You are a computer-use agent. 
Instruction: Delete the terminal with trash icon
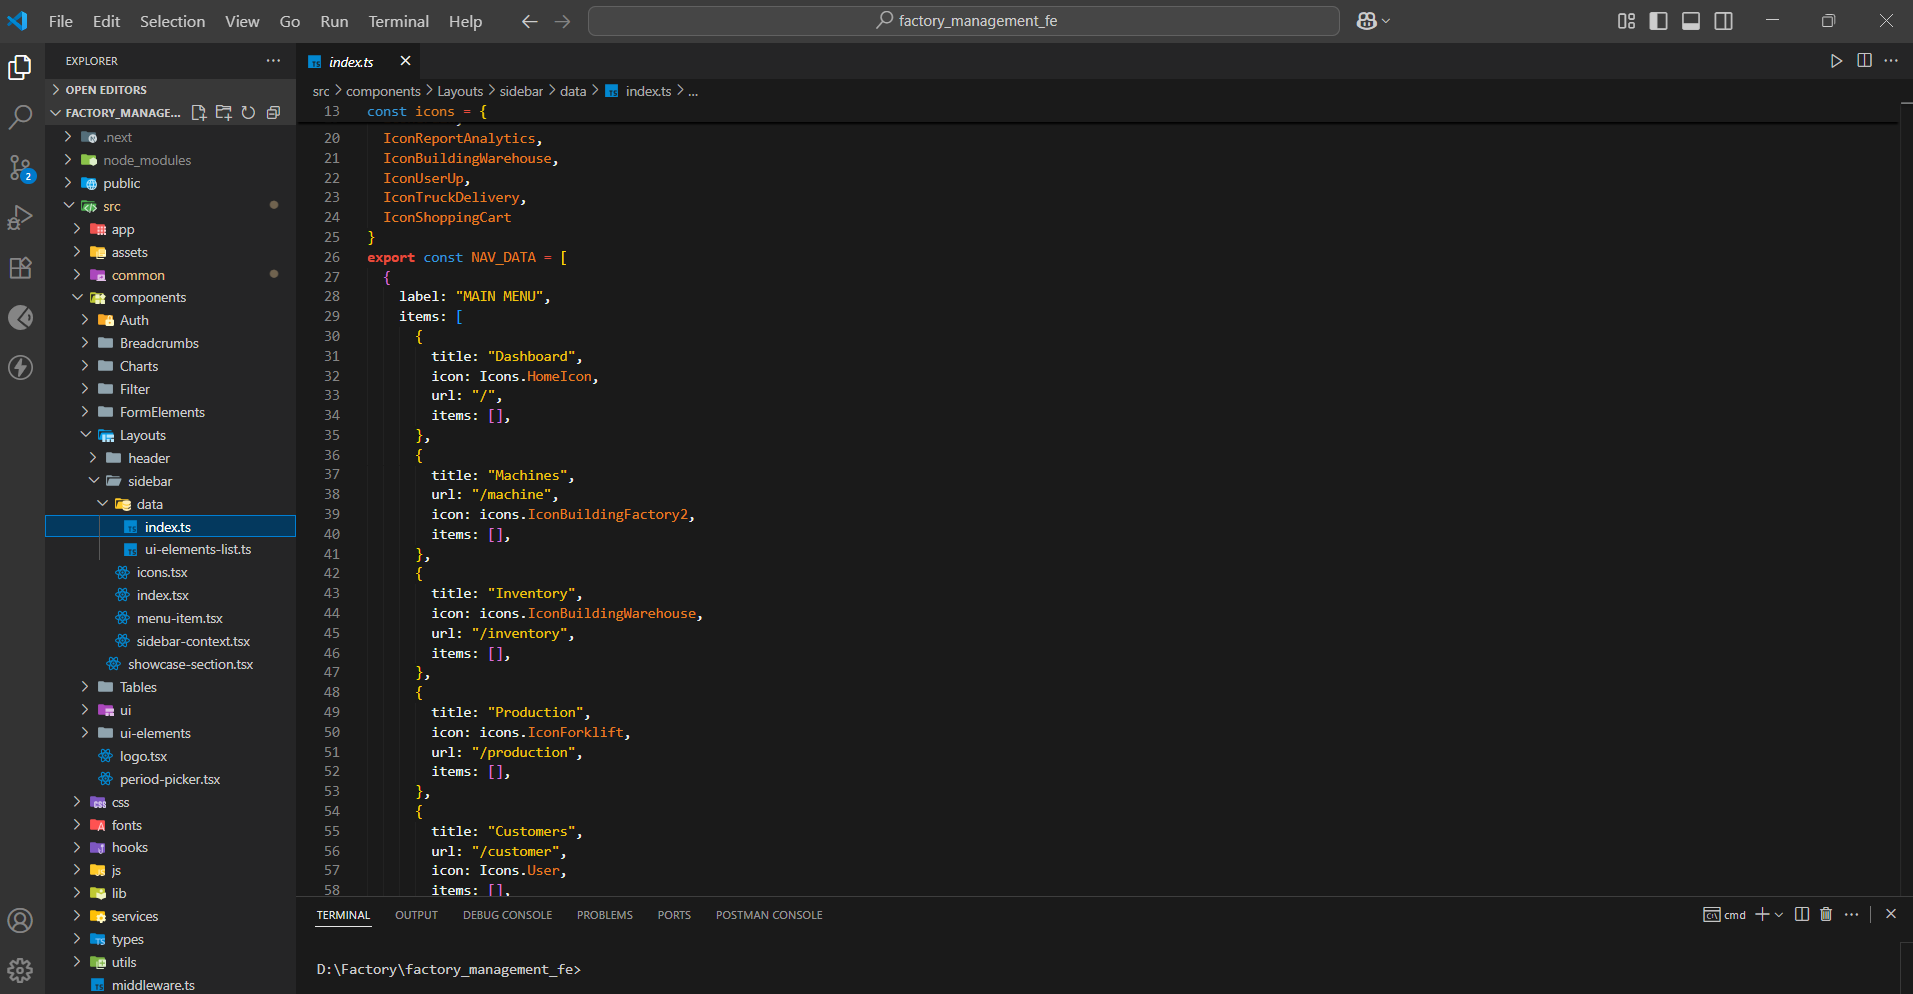click(1826, 914)
